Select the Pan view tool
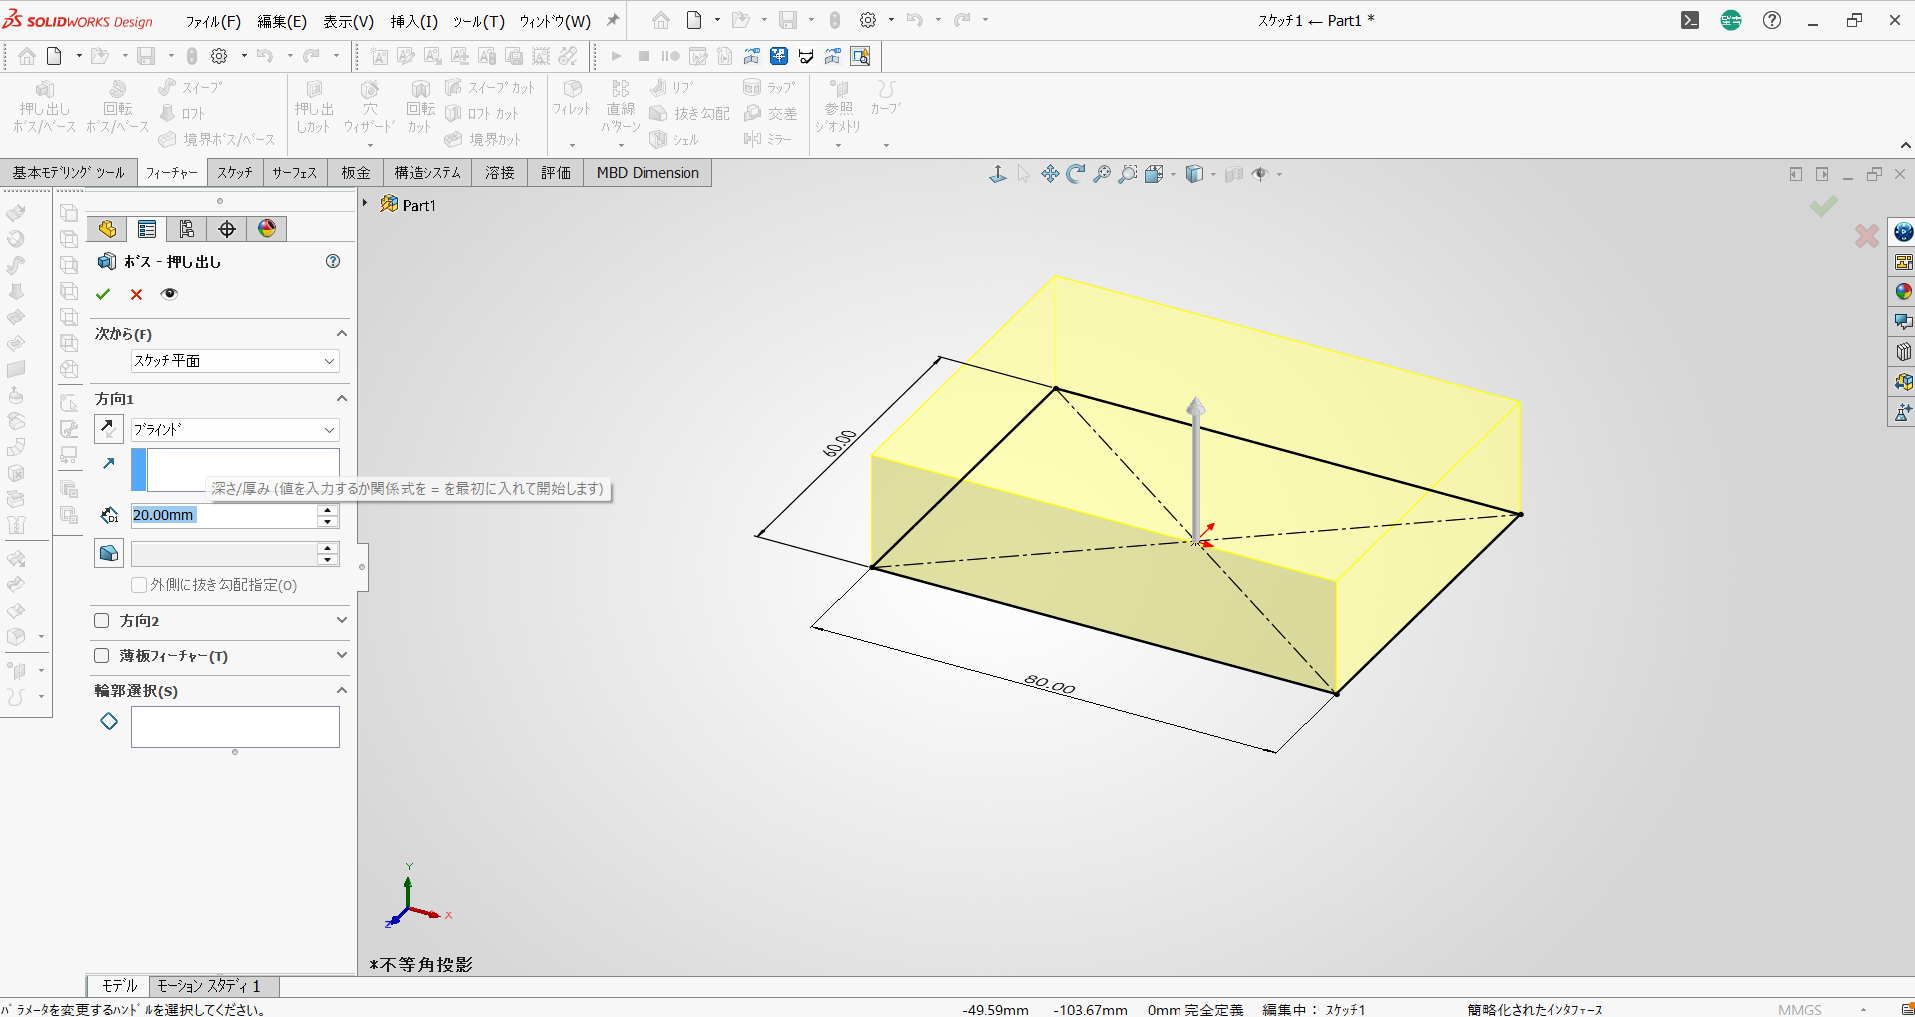This screenshot has height=1017, width=1915. click(x=1050, y=174)
